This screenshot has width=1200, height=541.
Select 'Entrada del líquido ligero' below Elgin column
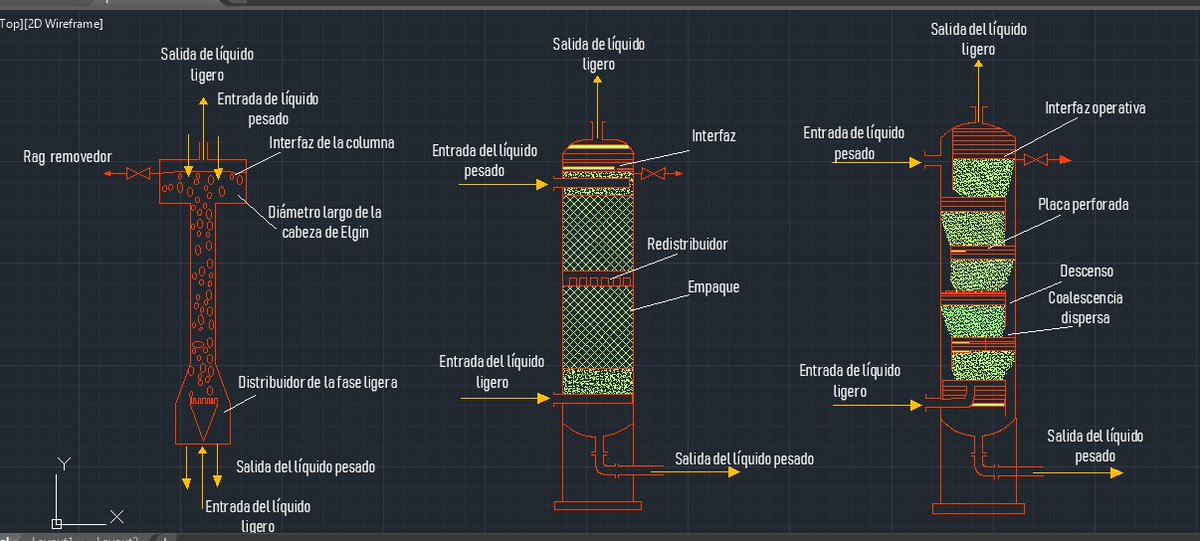[x=258, y=516]
